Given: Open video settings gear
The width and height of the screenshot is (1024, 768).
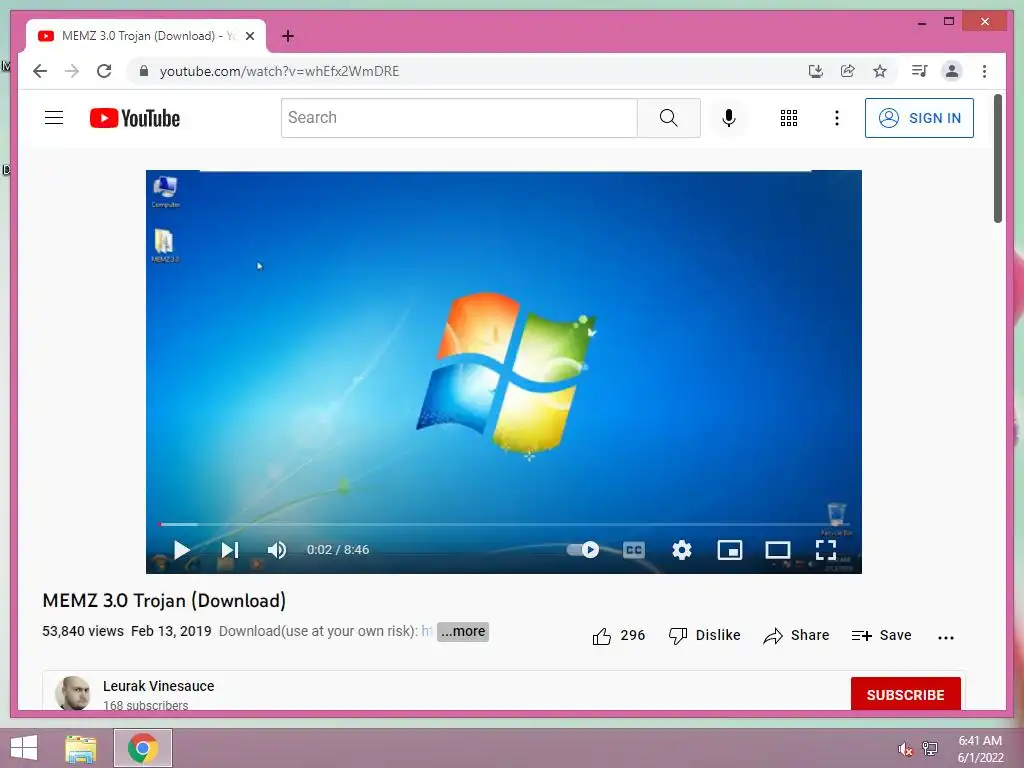Looking at the screenshot, I should click(682, 550).
